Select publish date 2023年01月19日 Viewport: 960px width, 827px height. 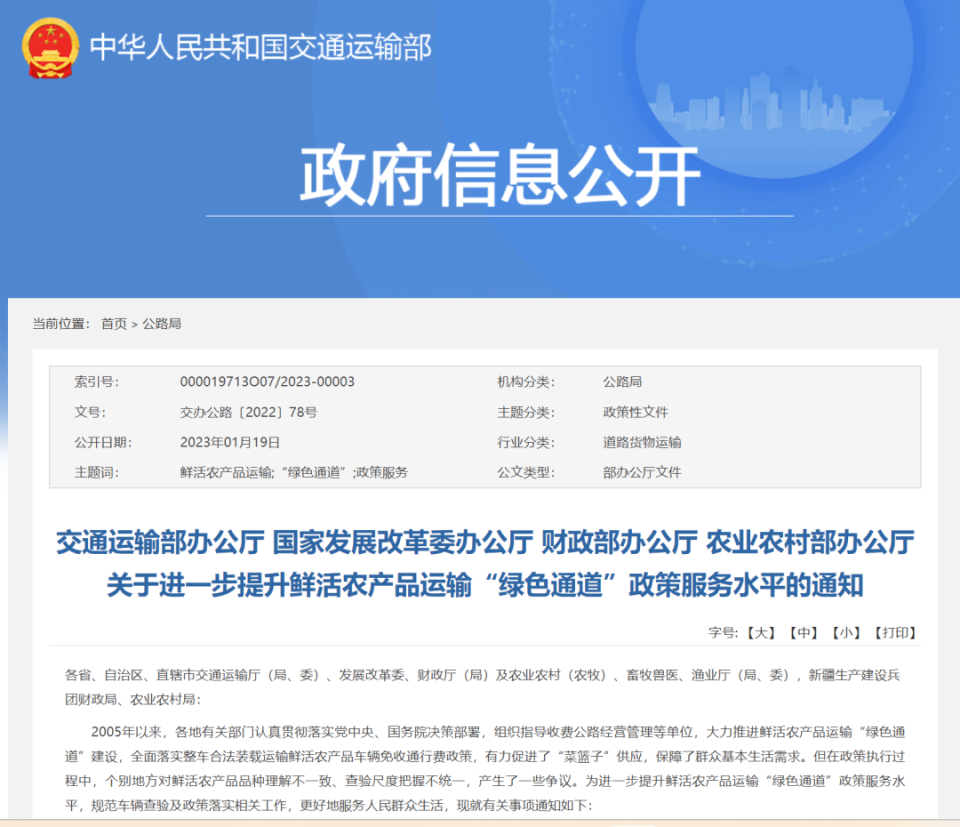tap(230, 442)
